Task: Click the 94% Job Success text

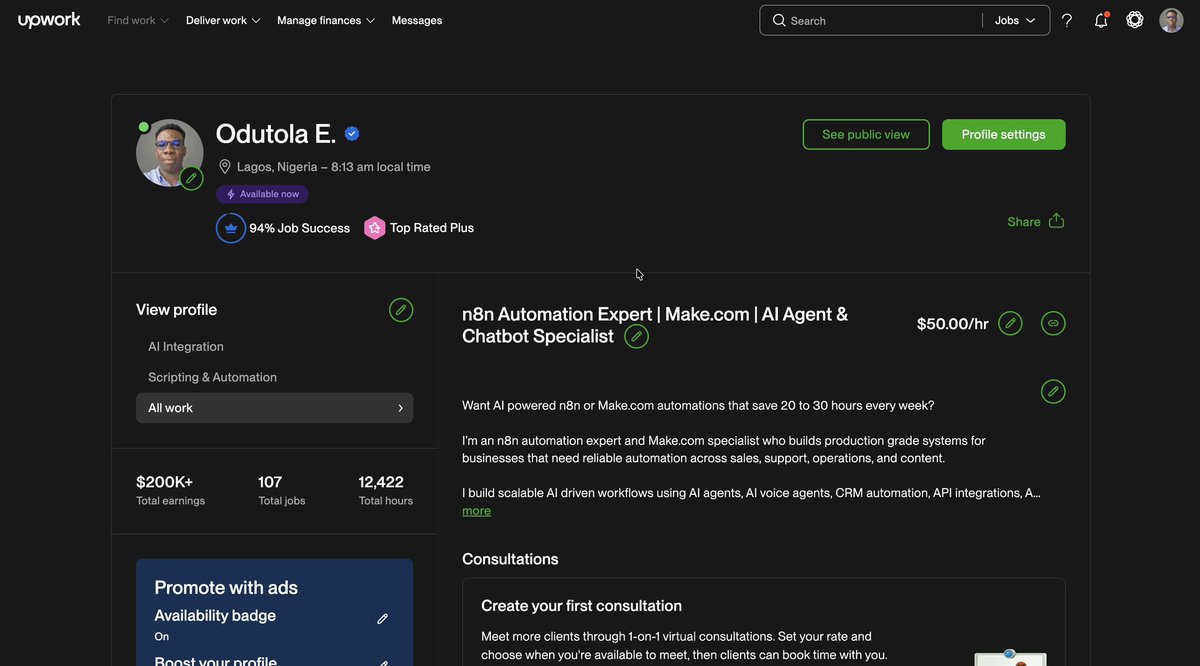Action: [299, 228]
